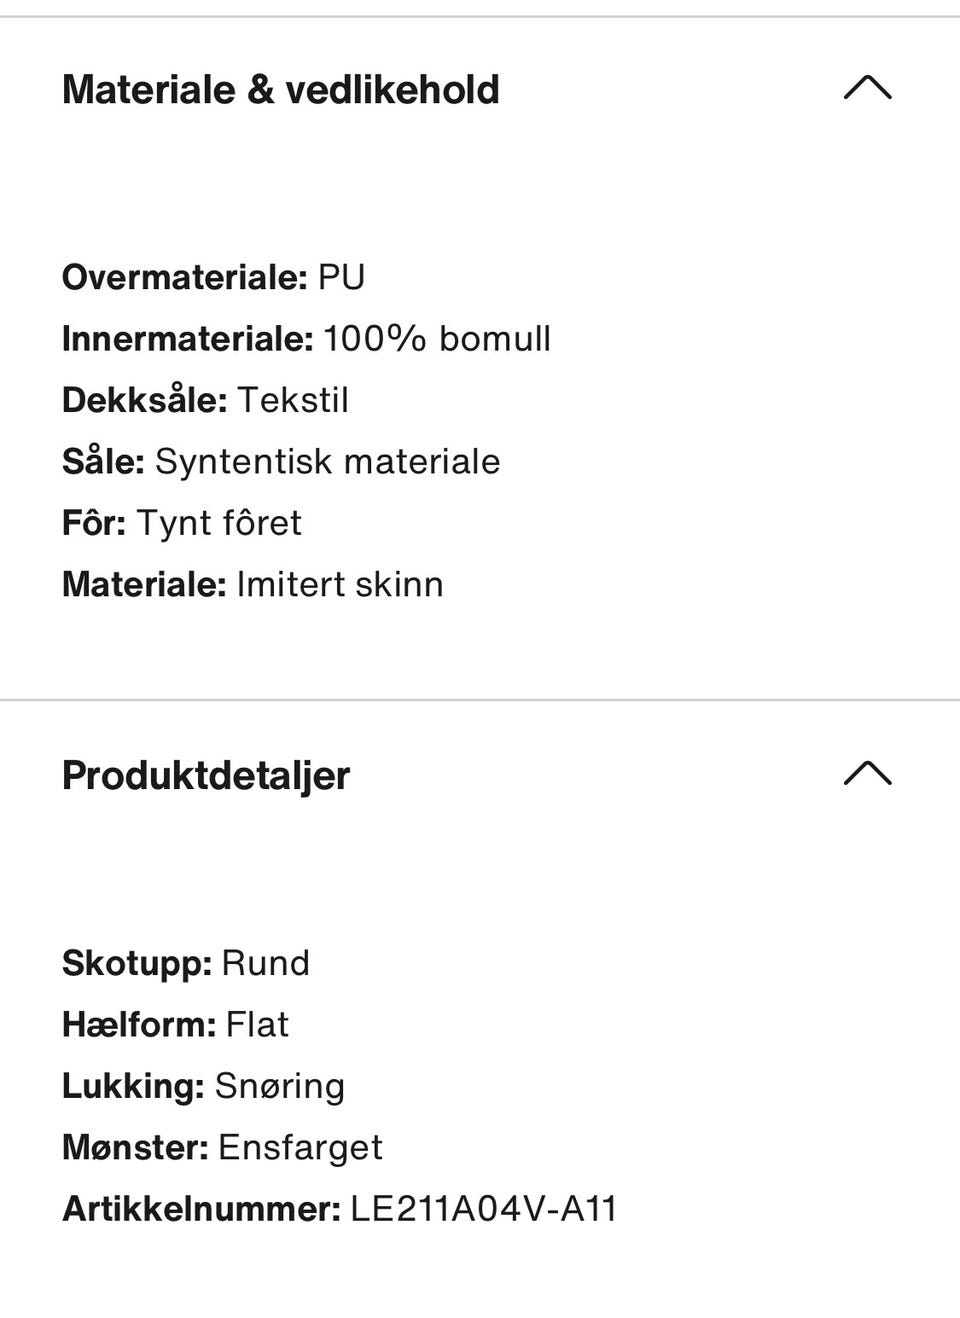
Task: Click the Hælform: Flat line
Action: point(175,1024)
